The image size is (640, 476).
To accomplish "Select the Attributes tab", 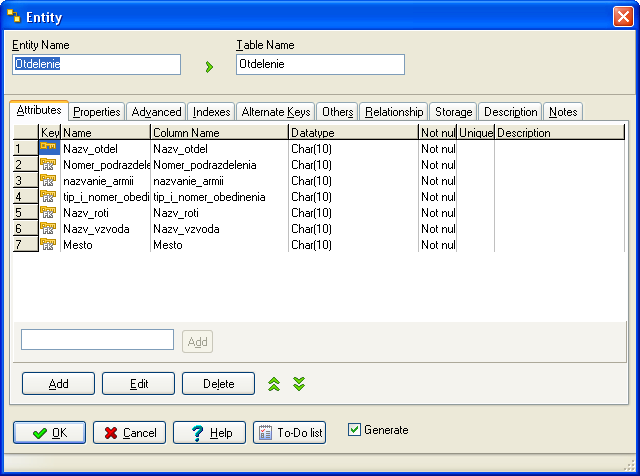I will [39, 110].
